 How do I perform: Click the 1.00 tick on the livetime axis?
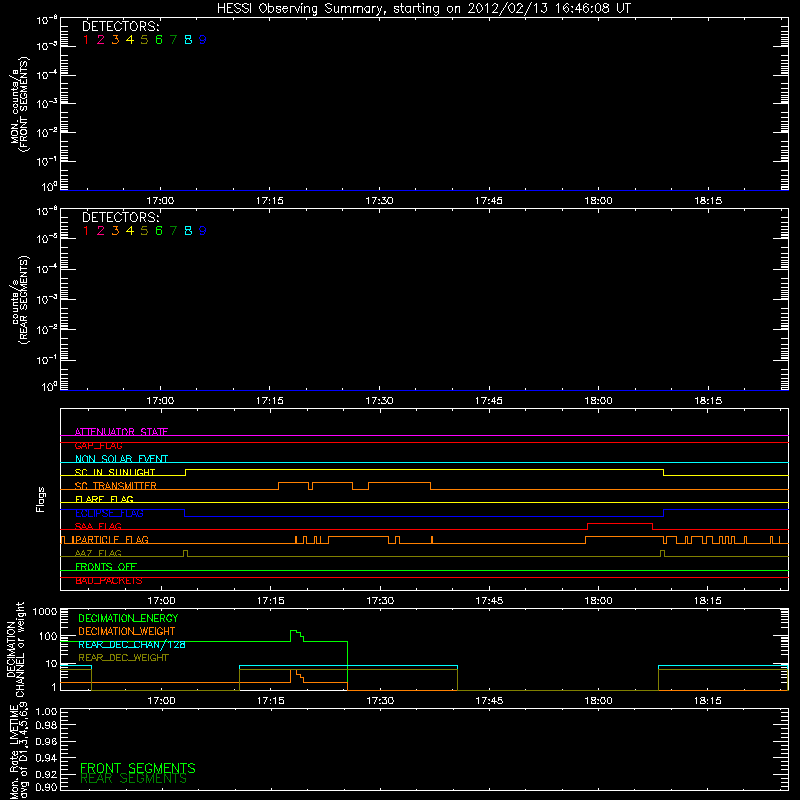pyautogui.click(x=46, y=712)
